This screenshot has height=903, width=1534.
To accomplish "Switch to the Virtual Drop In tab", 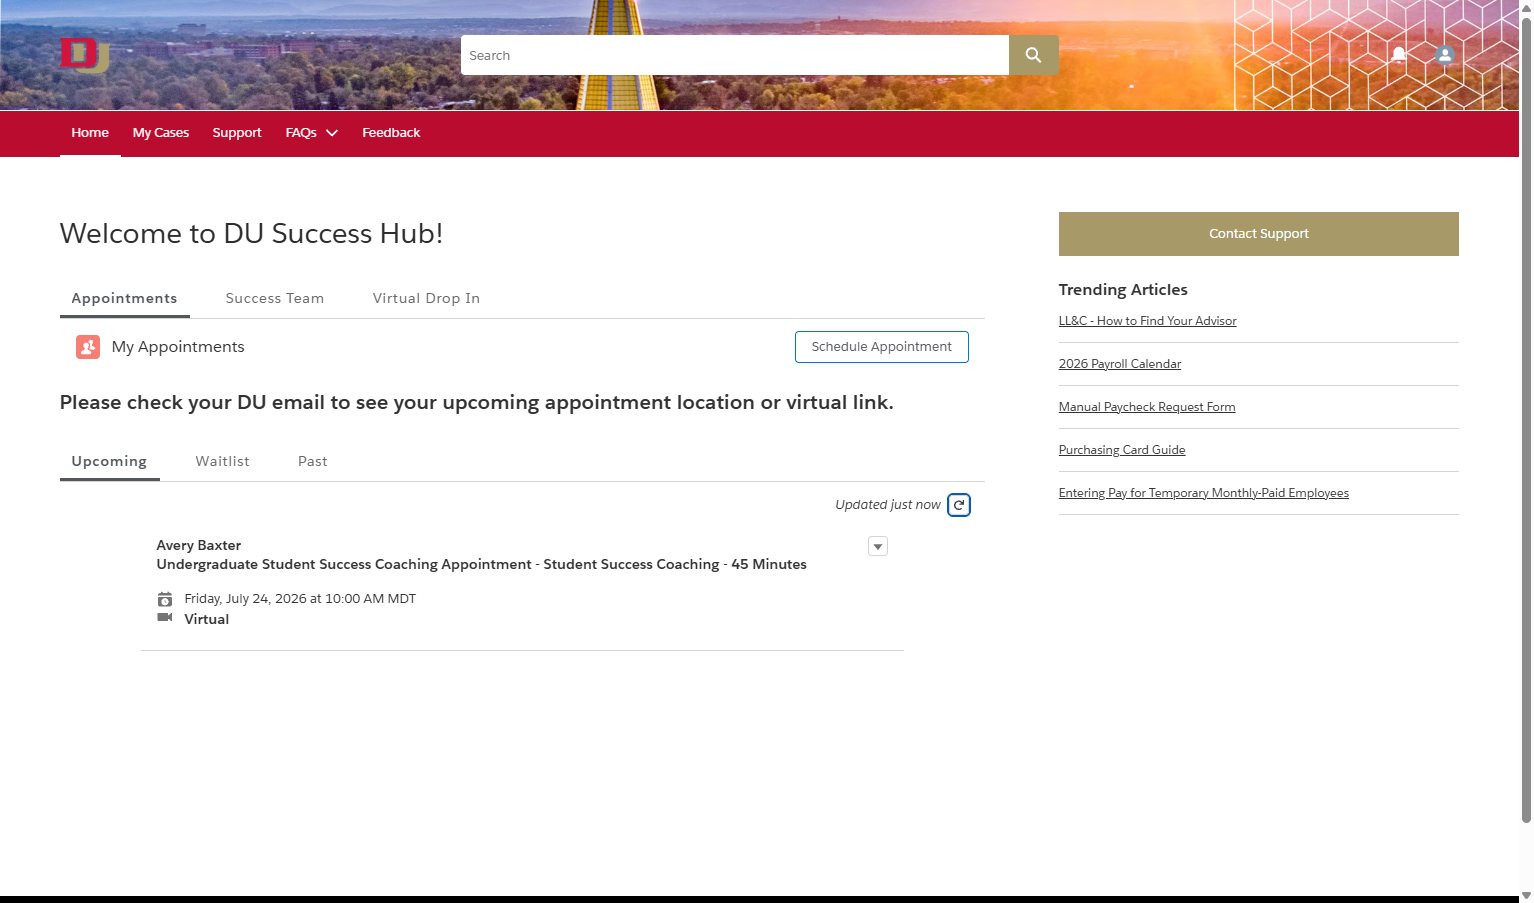I will click(427, 298).
